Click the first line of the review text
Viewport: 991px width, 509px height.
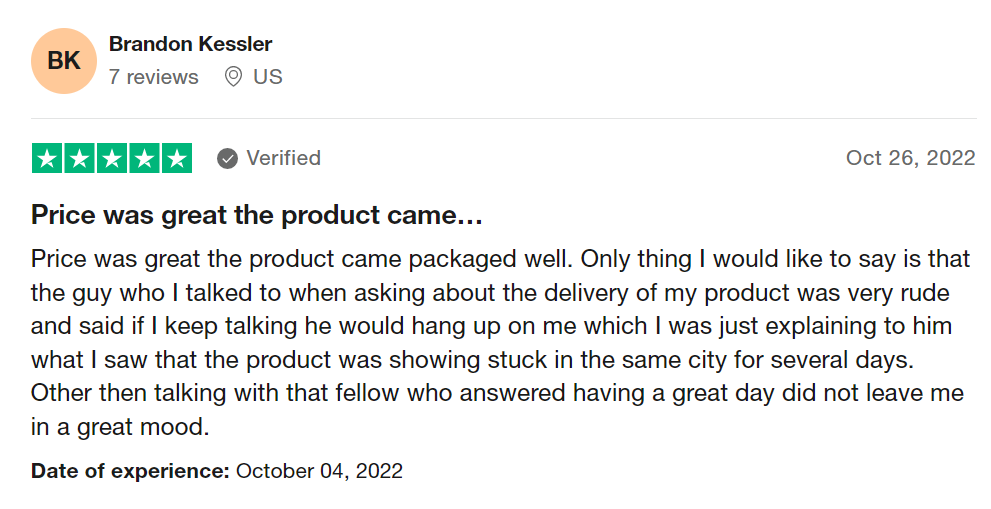[x=500, y=260]
